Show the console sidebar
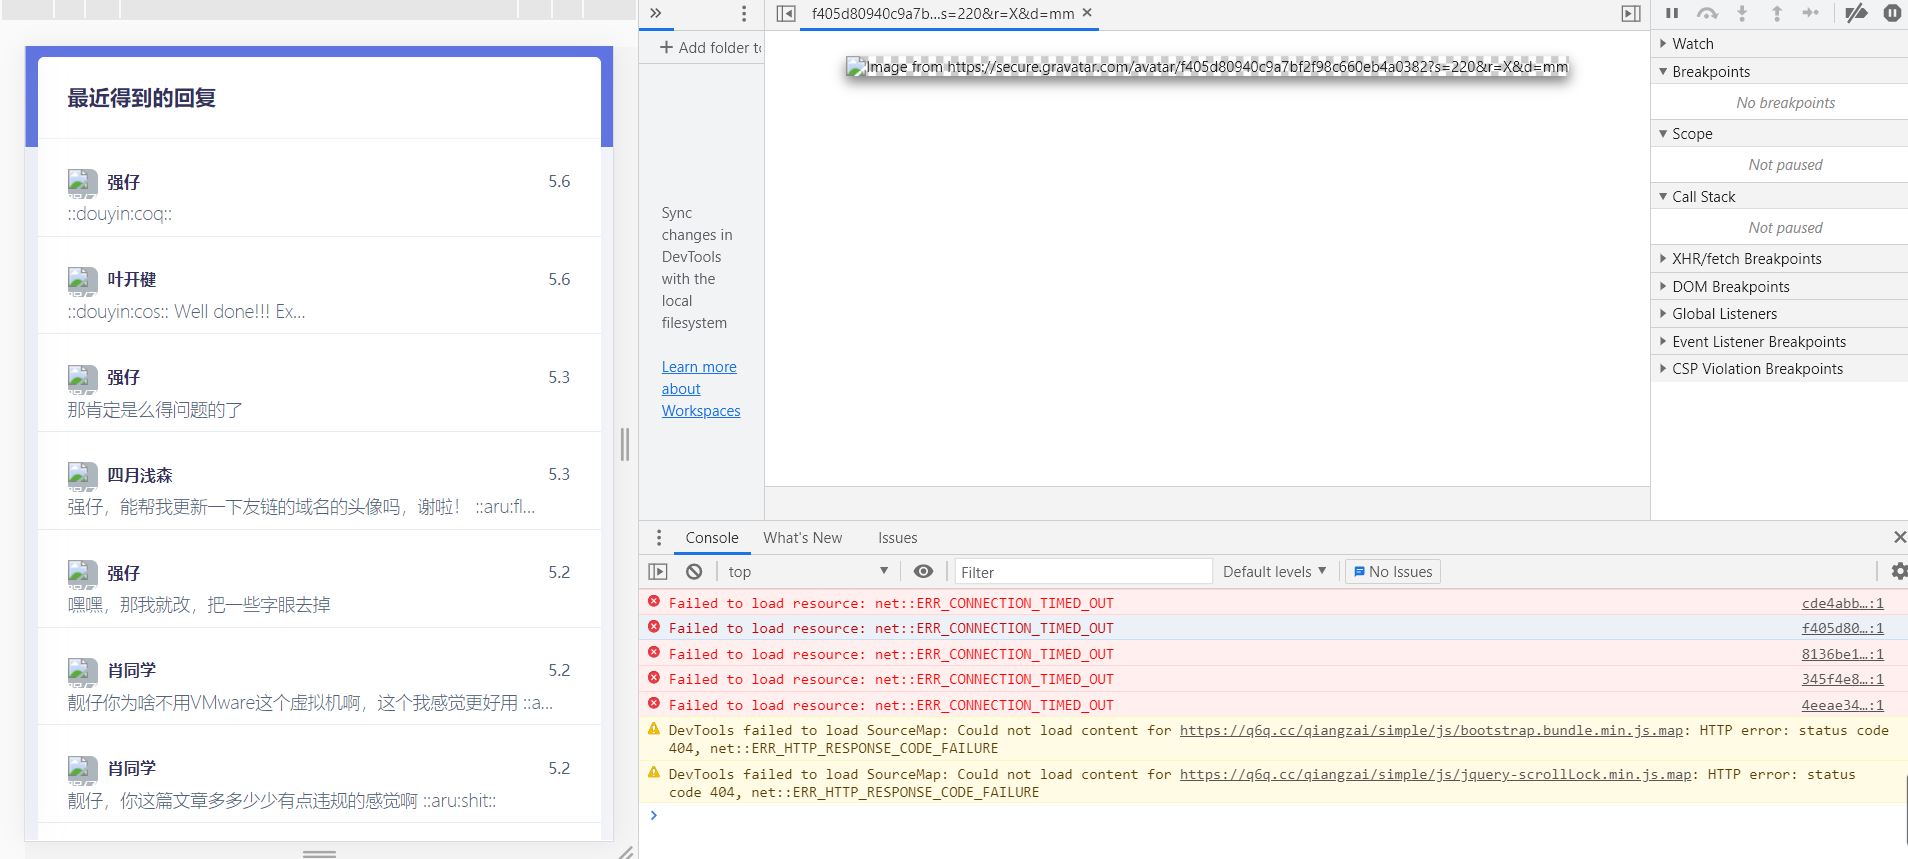 [x=658, y=571]
